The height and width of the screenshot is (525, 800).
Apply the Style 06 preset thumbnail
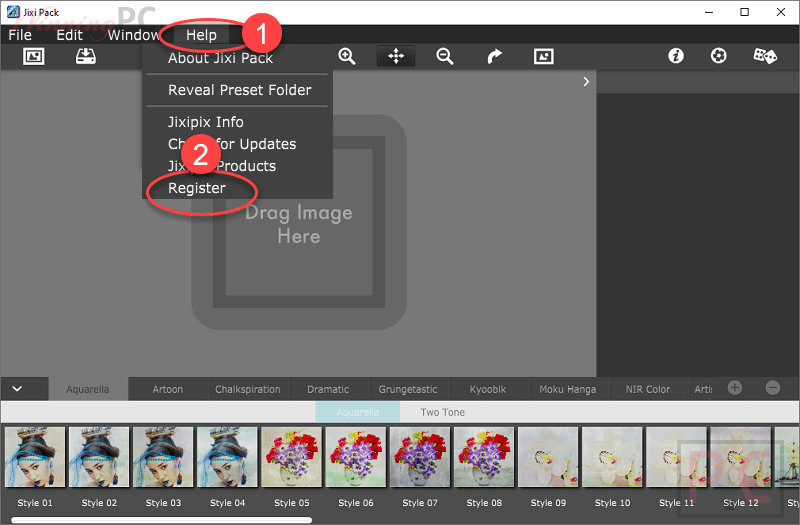(356, 457)
